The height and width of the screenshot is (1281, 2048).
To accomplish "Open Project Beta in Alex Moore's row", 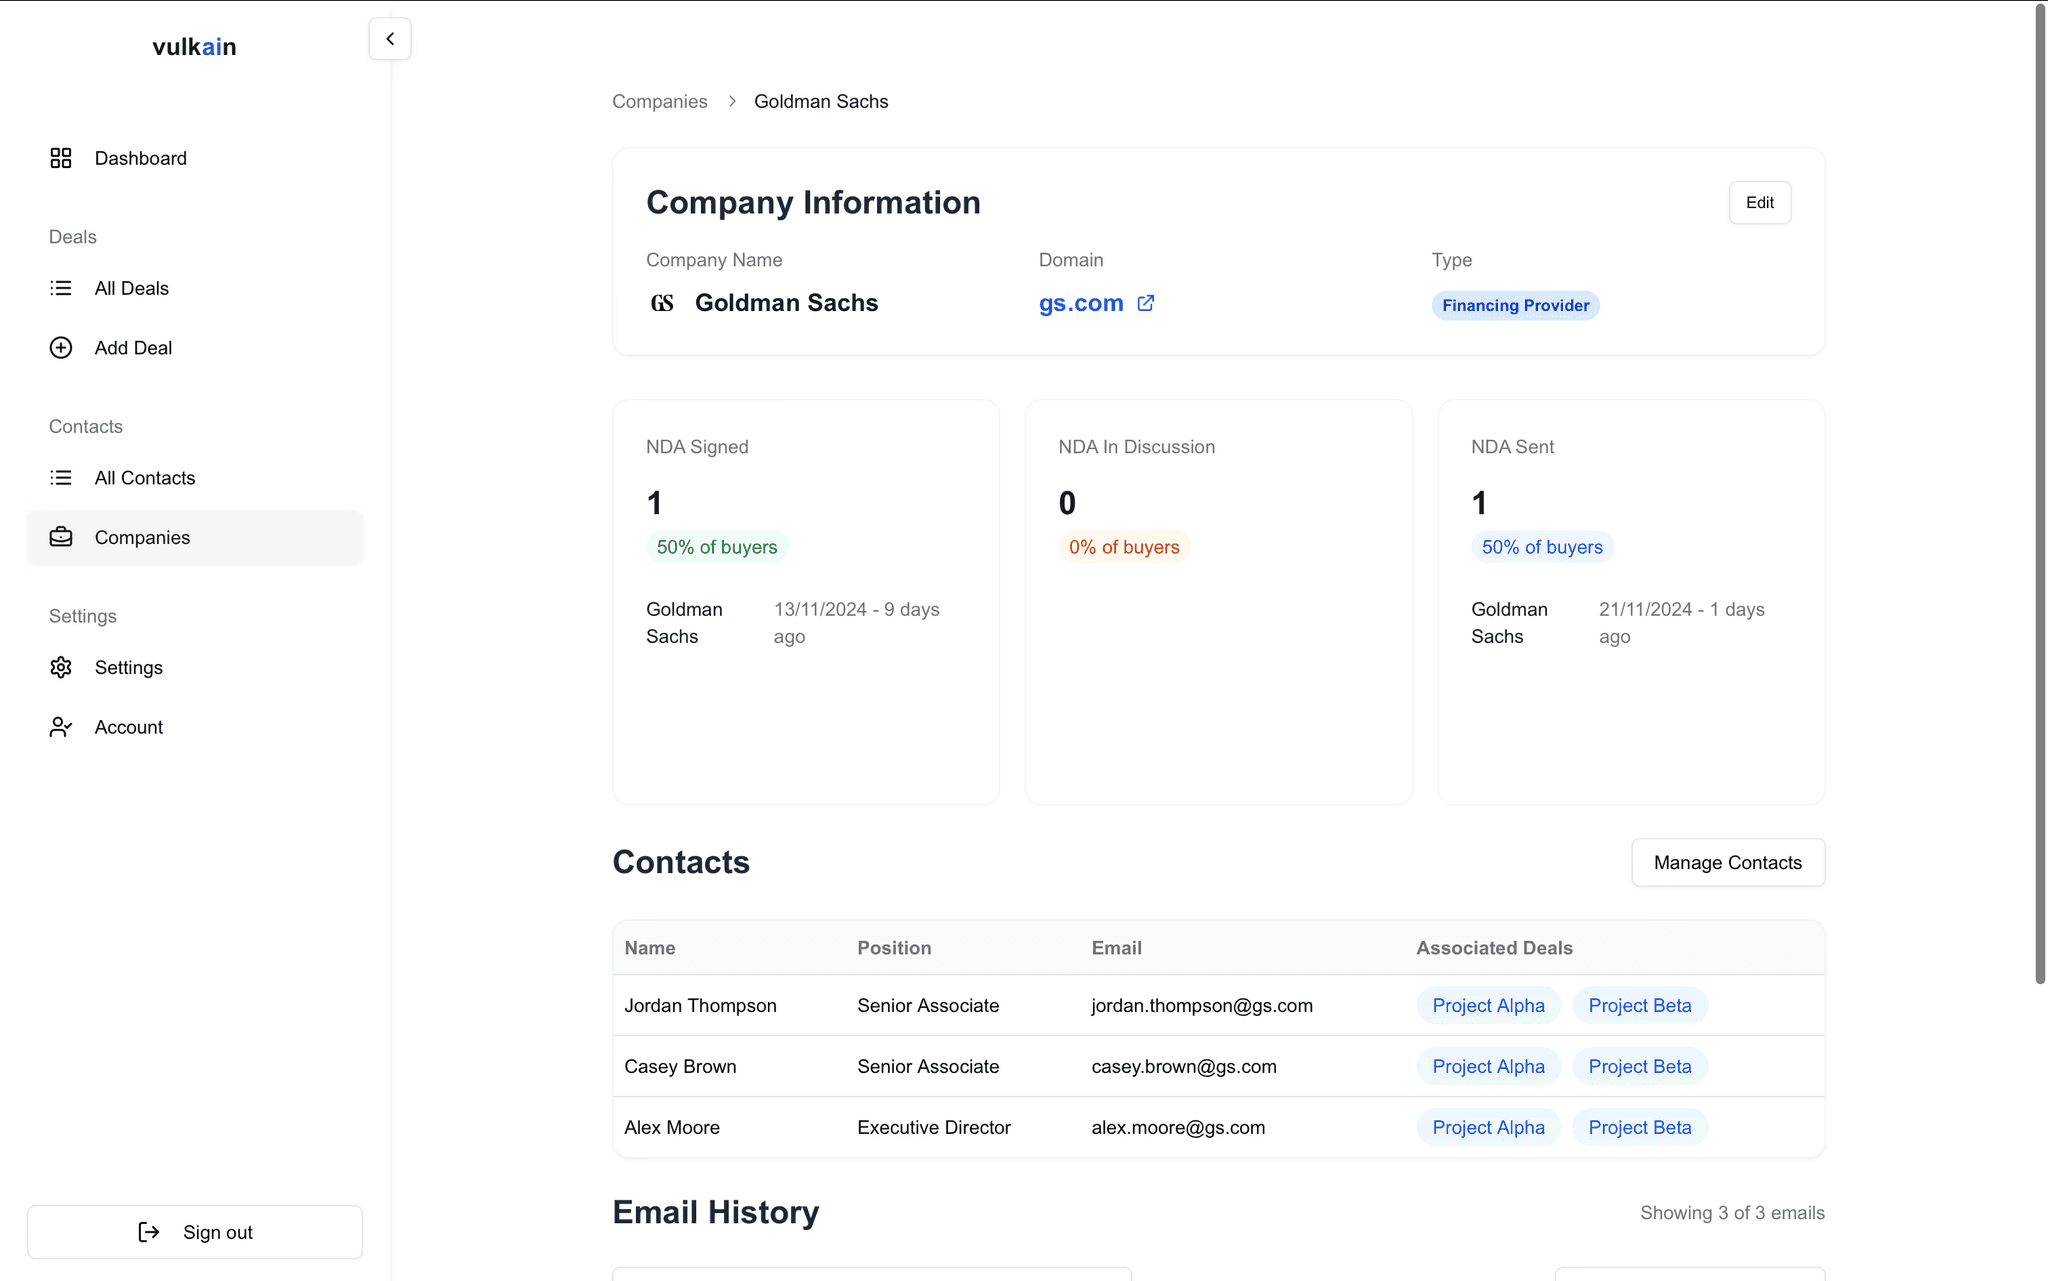I will 1639,1128.
